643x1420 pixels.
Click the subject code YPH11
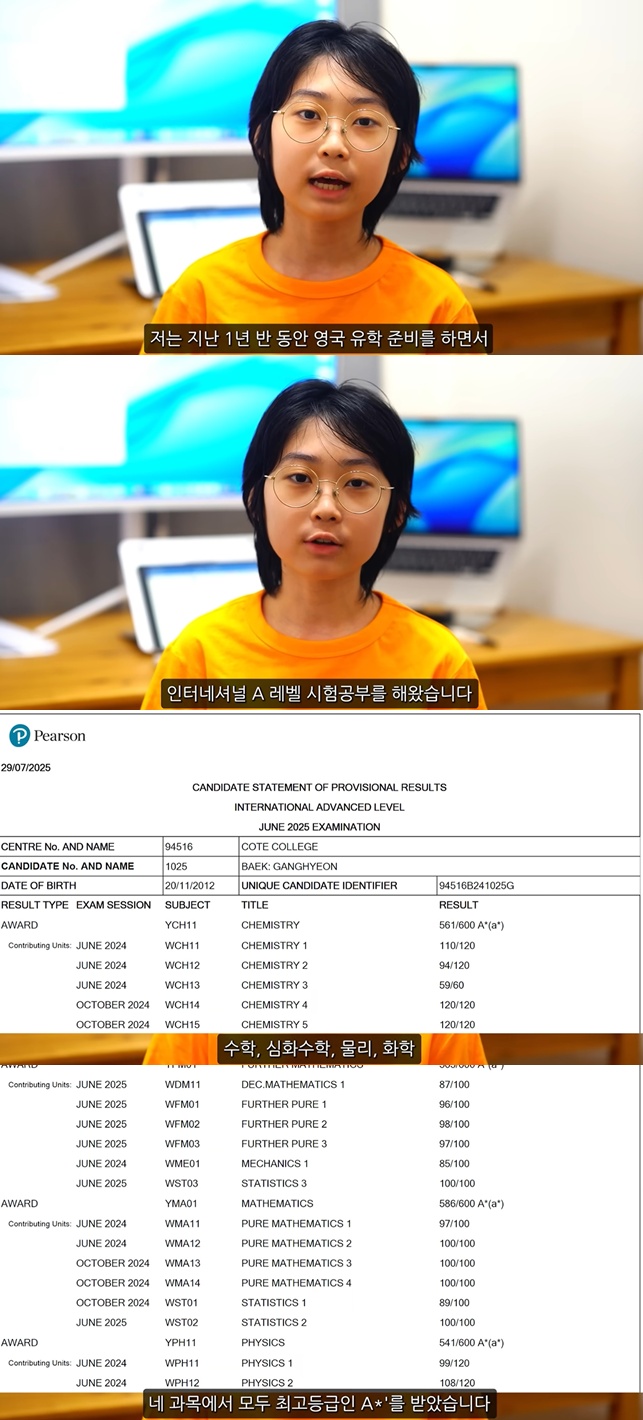tap(181, 1342)
